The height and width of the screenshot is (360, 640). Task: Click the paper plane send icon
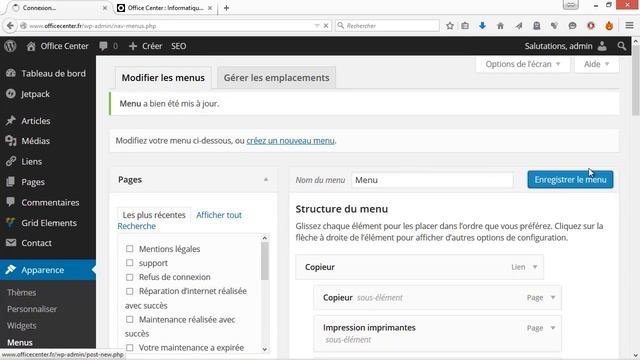click(x=519, y=26)
